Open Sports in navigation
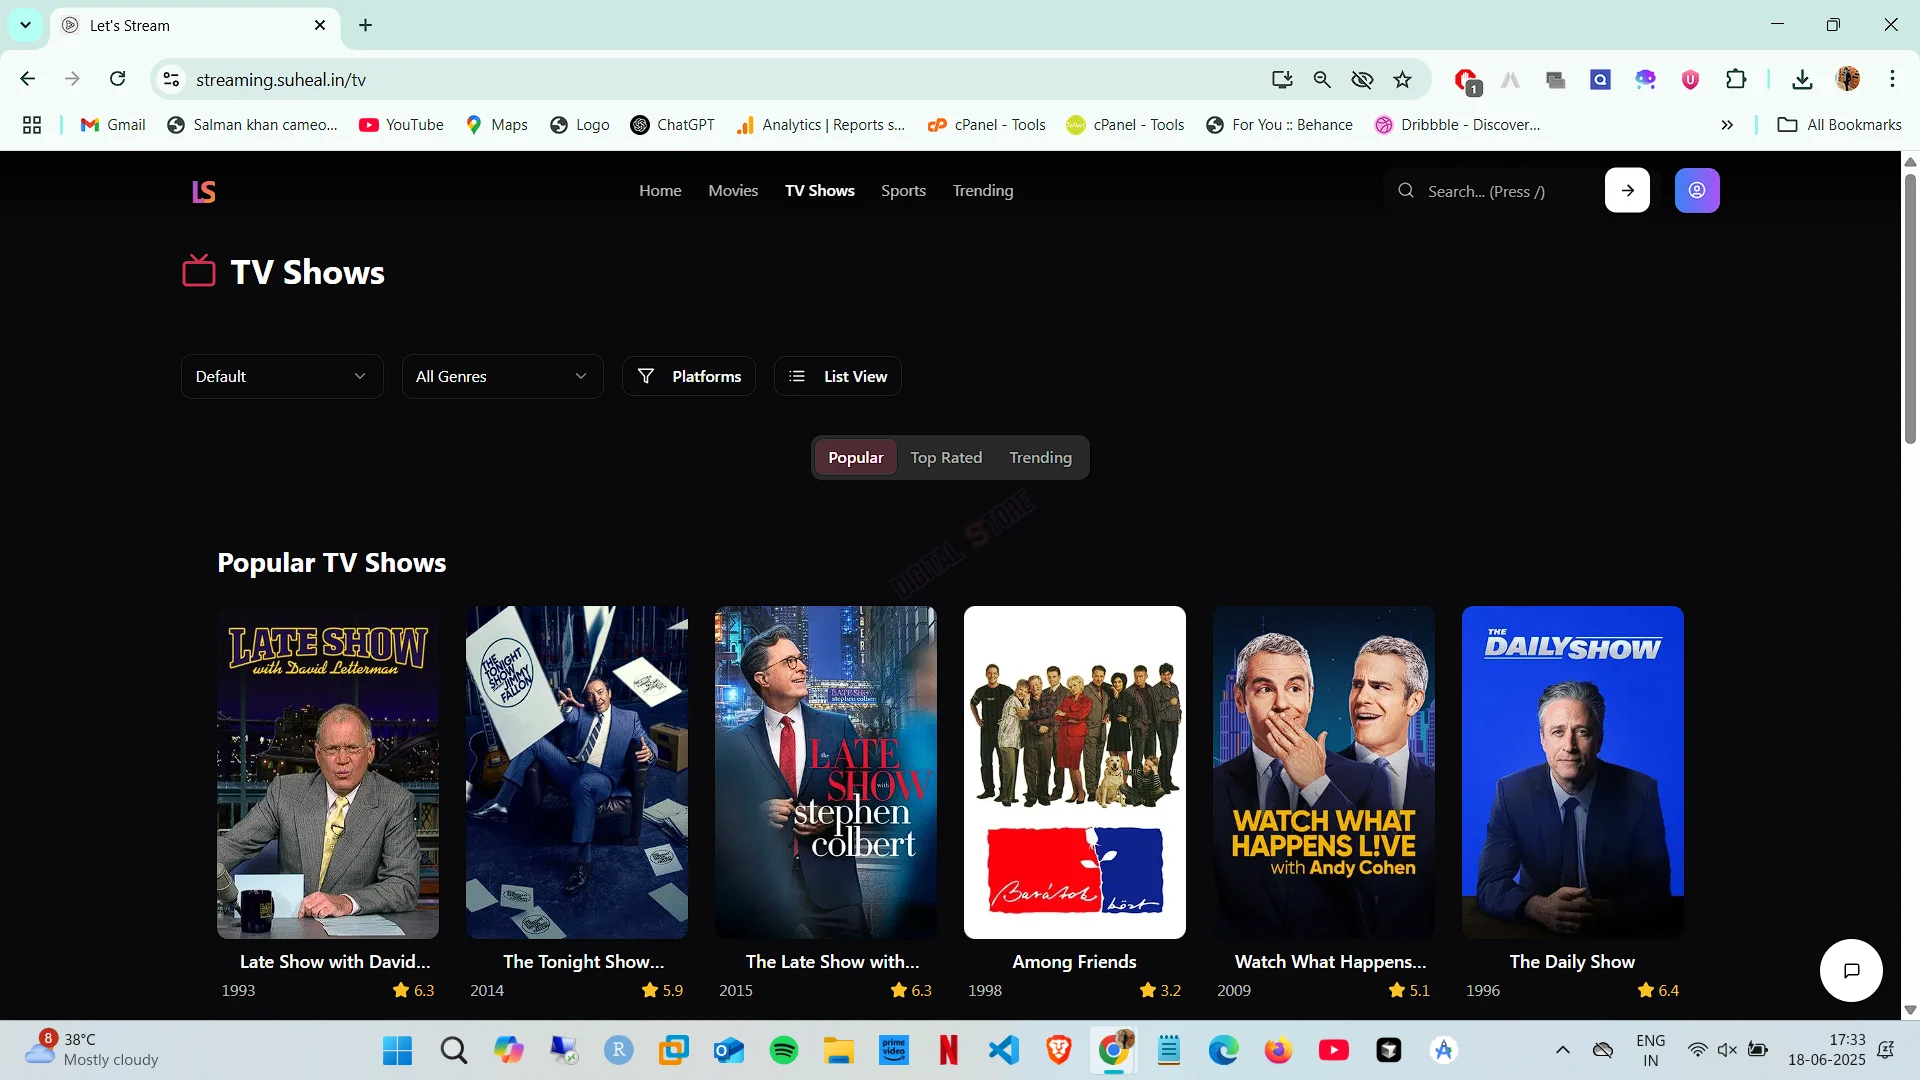Screen dimensions: 1920x1080 [903, 190]
